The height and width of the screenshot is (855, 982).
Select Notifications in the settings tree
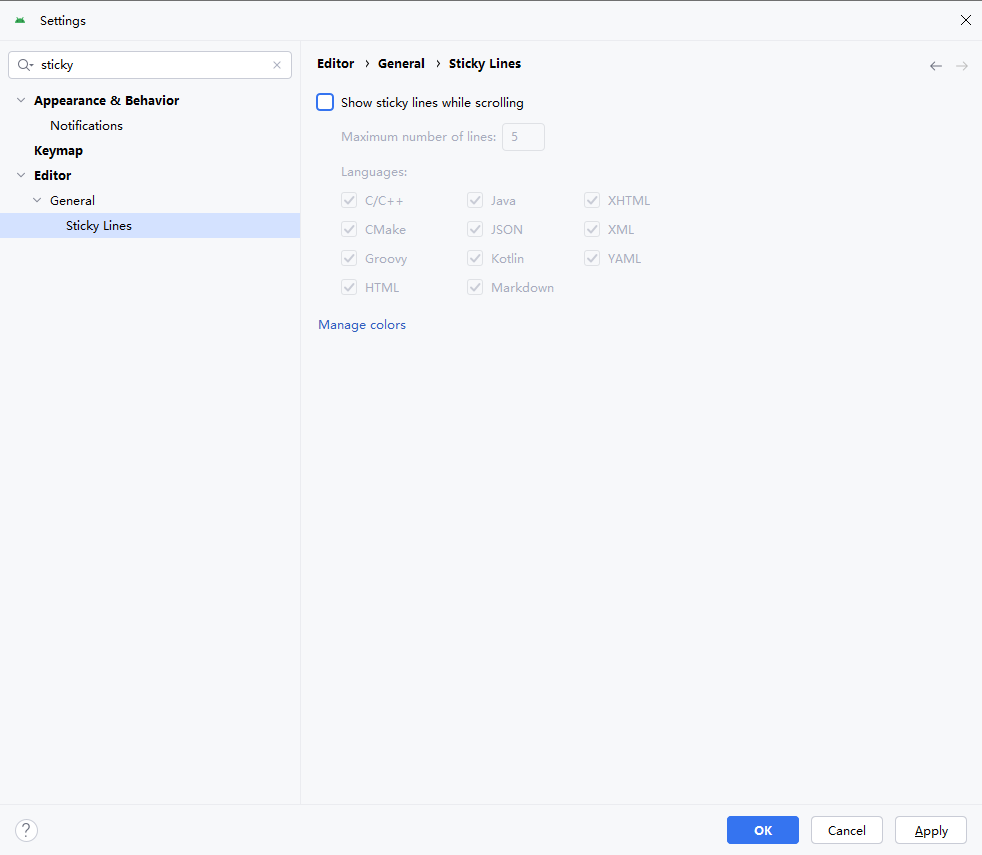(86, 125)
